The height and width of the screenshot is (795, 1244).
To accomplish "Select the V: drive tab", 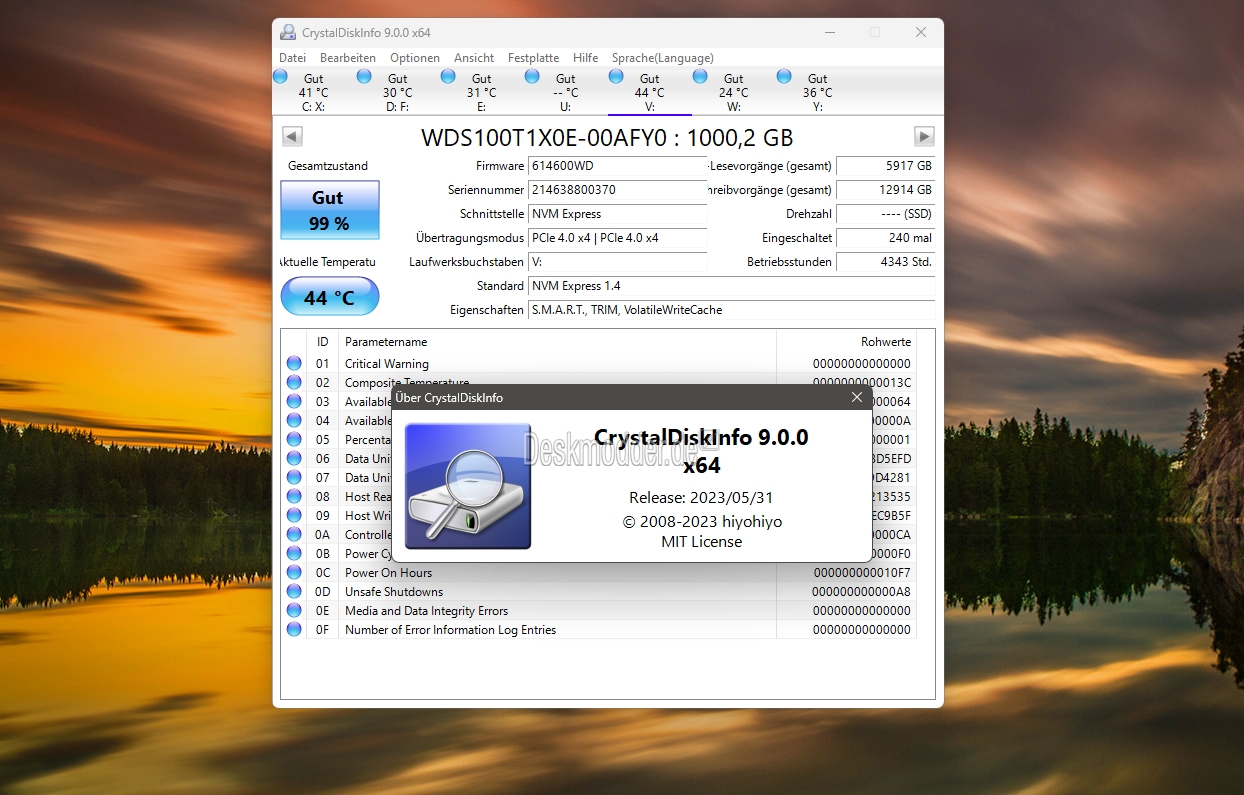I will click(650, 92).
